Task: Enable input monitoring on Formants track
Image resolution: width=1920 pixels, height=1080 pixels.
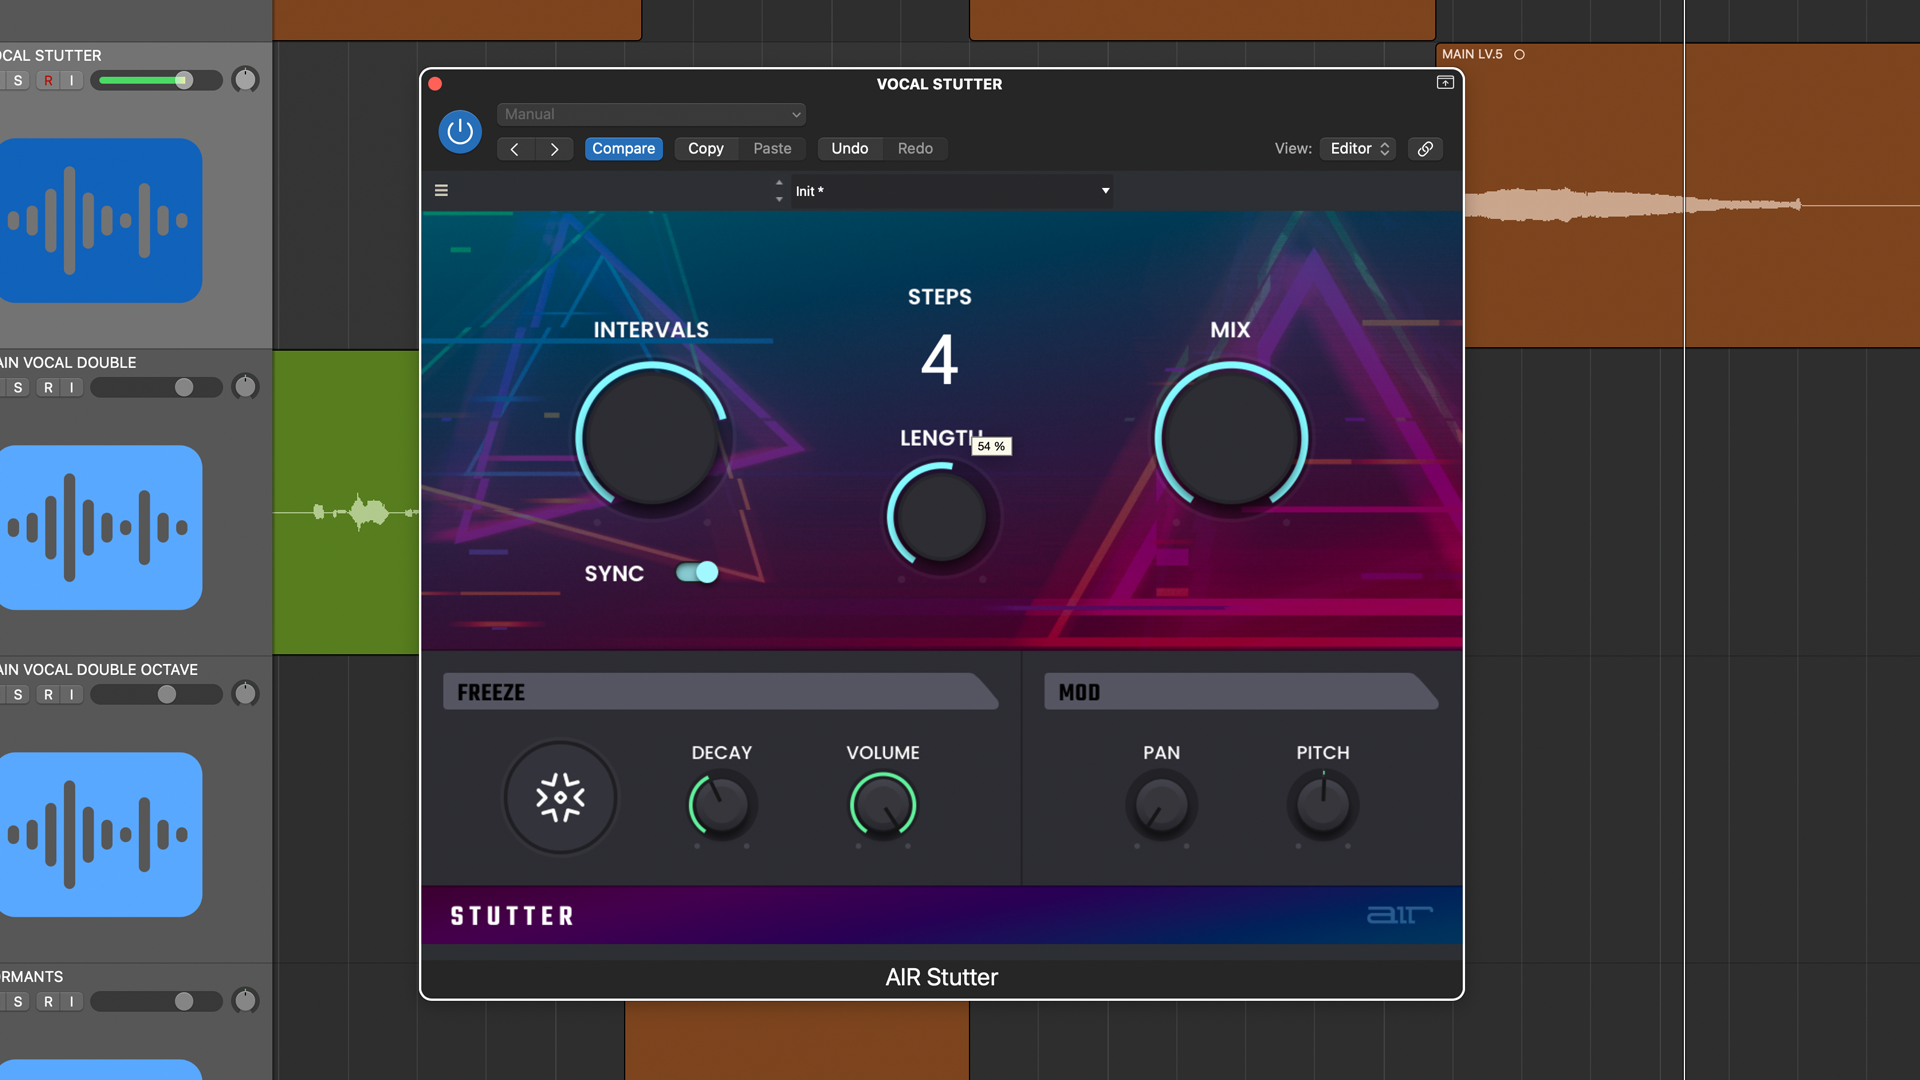Action: click(72, 1002)
